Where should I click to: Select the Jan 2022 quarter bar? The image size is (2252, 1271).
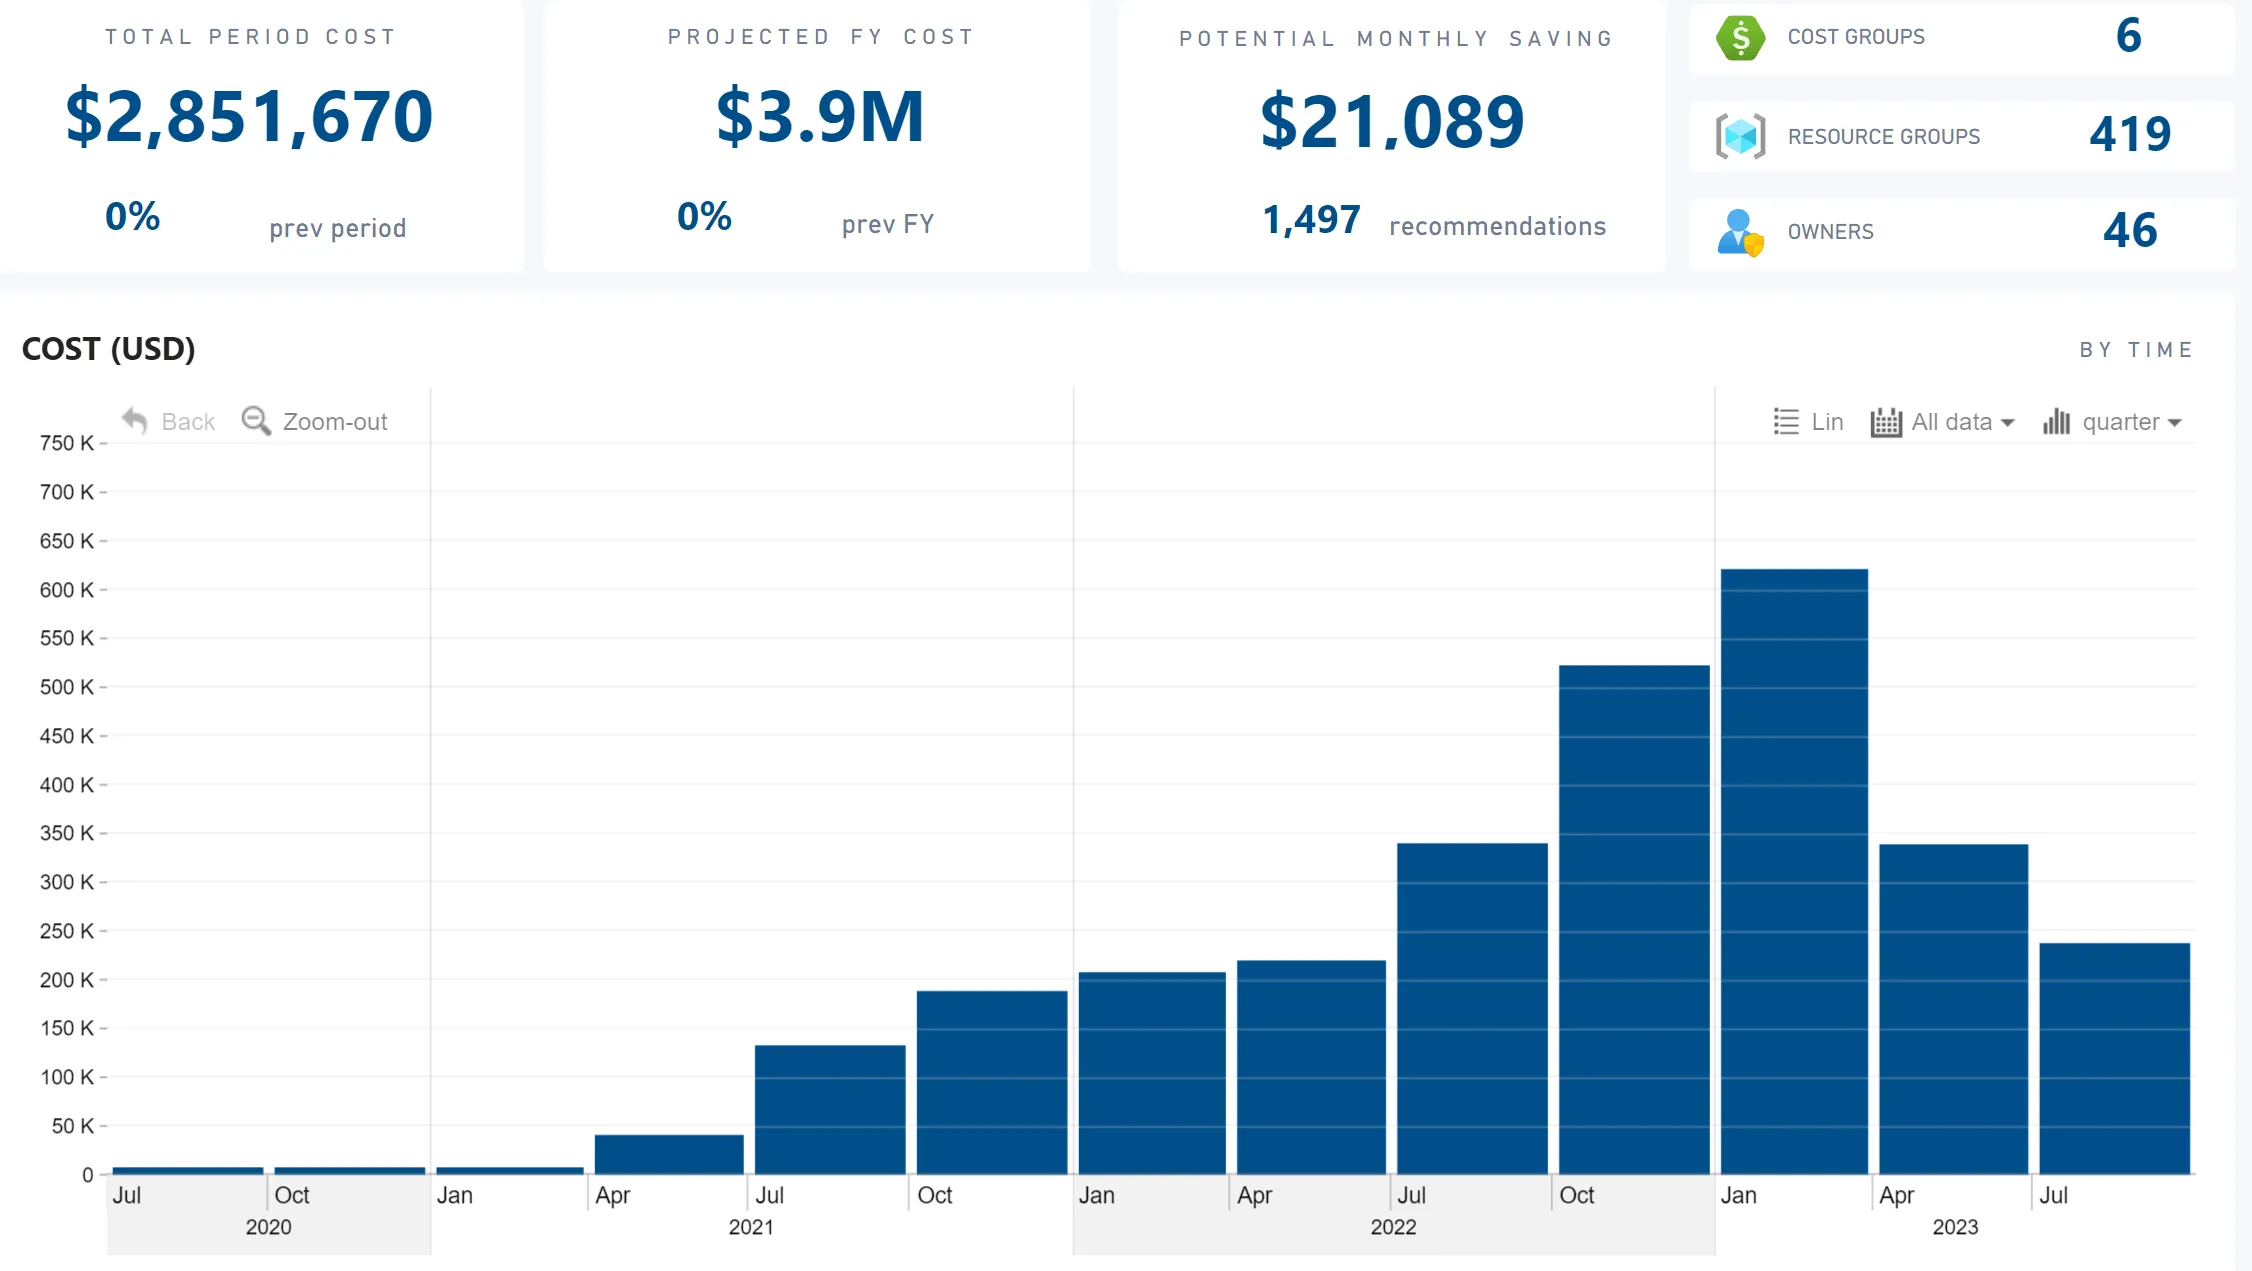point(1152,1073)
